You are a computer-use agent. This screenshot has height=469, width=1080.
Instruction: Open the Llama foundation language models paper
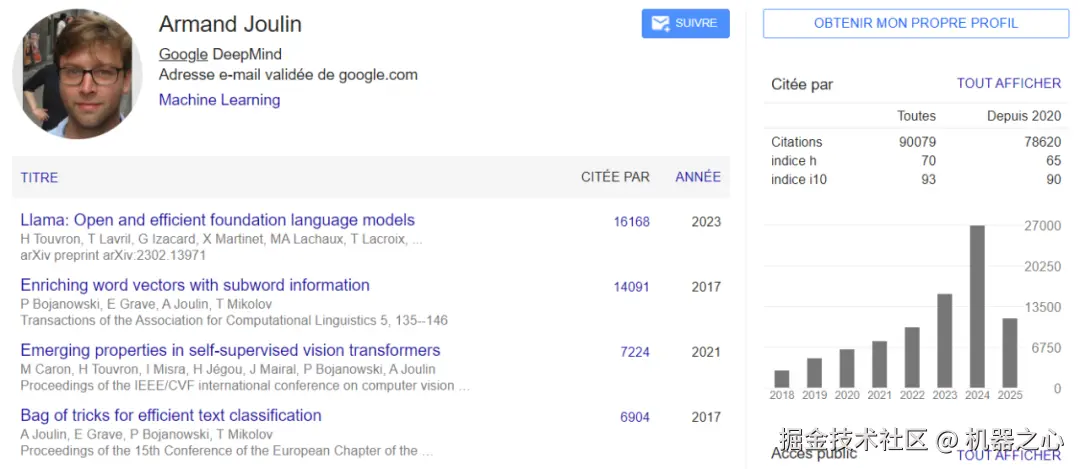217,220
